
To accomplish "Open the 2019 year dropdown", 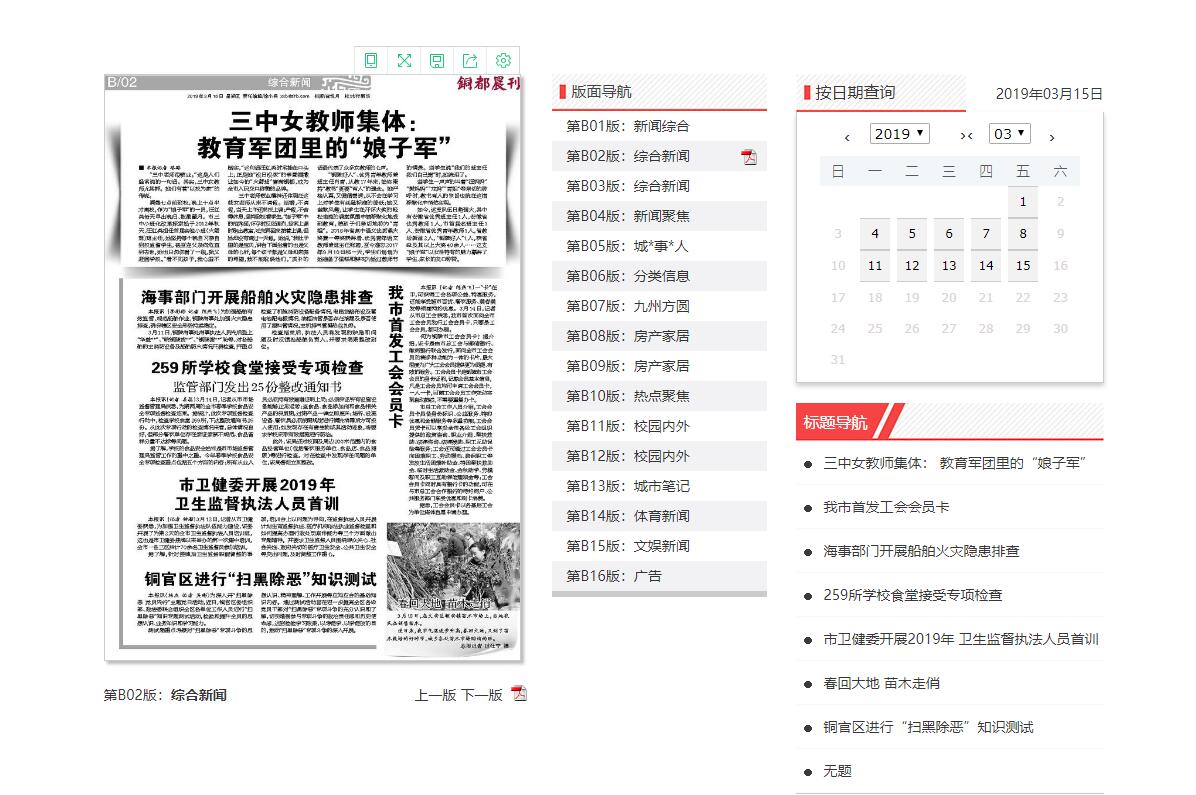I will point(899,134).
